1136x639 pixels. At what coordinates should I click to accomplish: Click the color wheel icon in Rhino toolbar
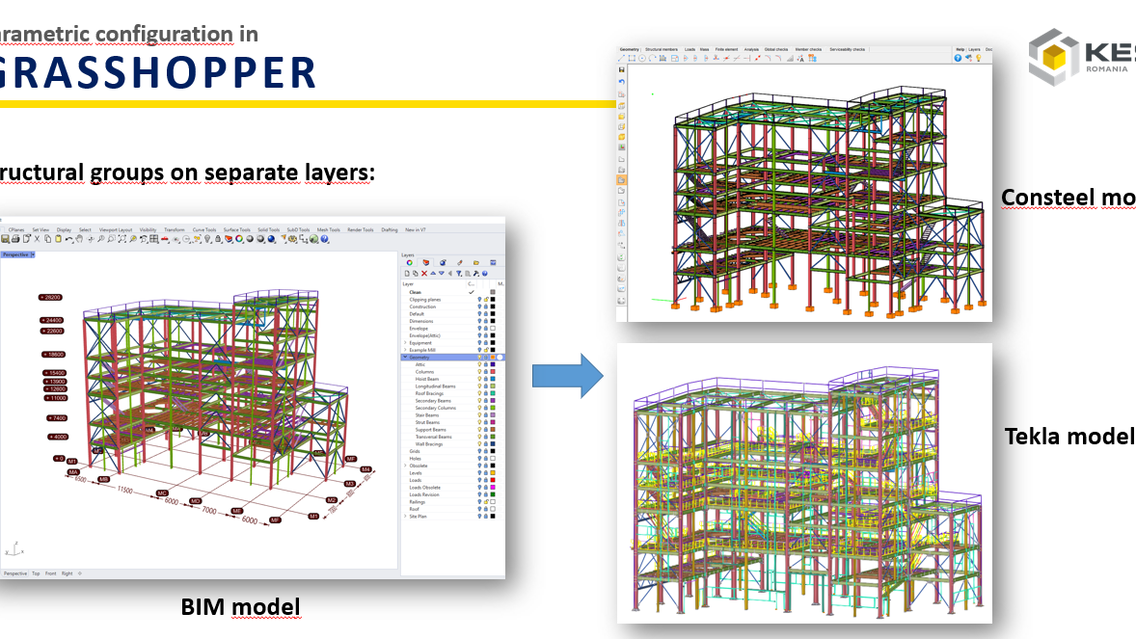tap(239, 238)
